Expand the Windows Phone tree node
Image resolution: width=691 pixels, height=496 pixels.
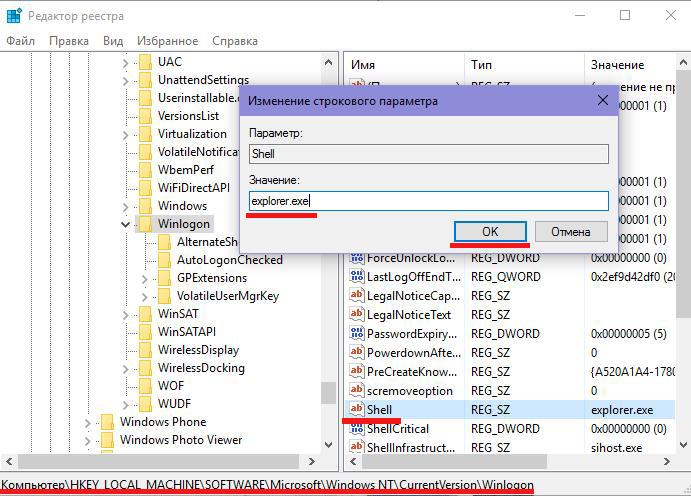88,422
